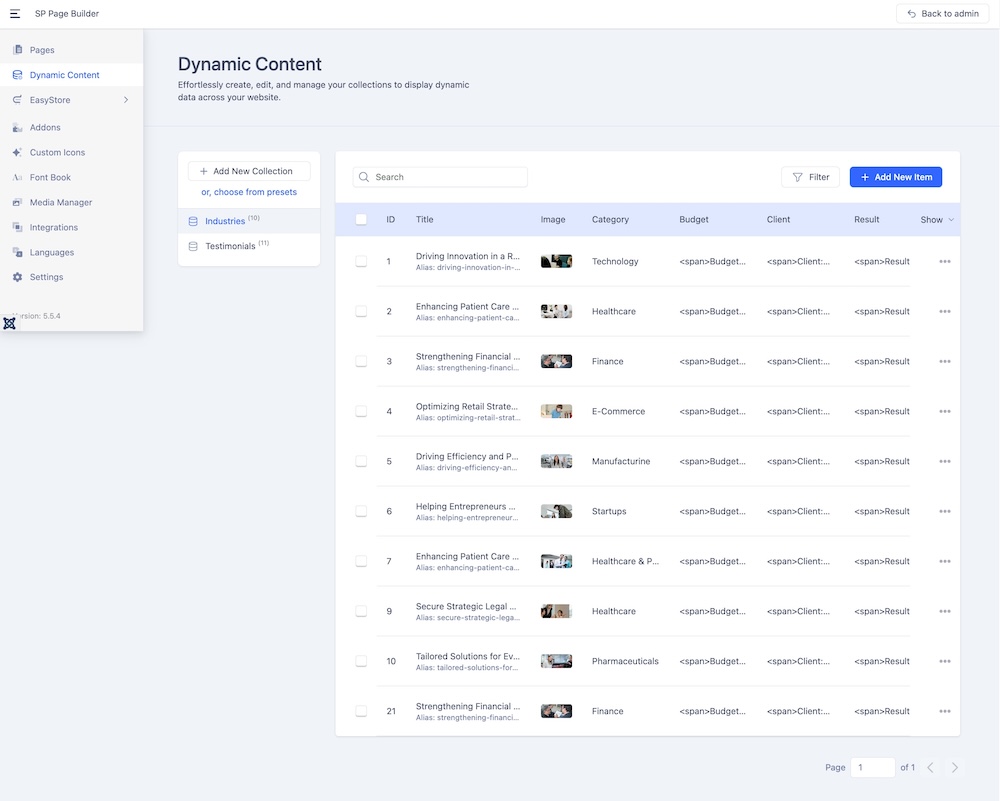This screenshot has width=1000, height=801.
Task: Tick the select-all checkbox in header
Action: pos(361,220)
